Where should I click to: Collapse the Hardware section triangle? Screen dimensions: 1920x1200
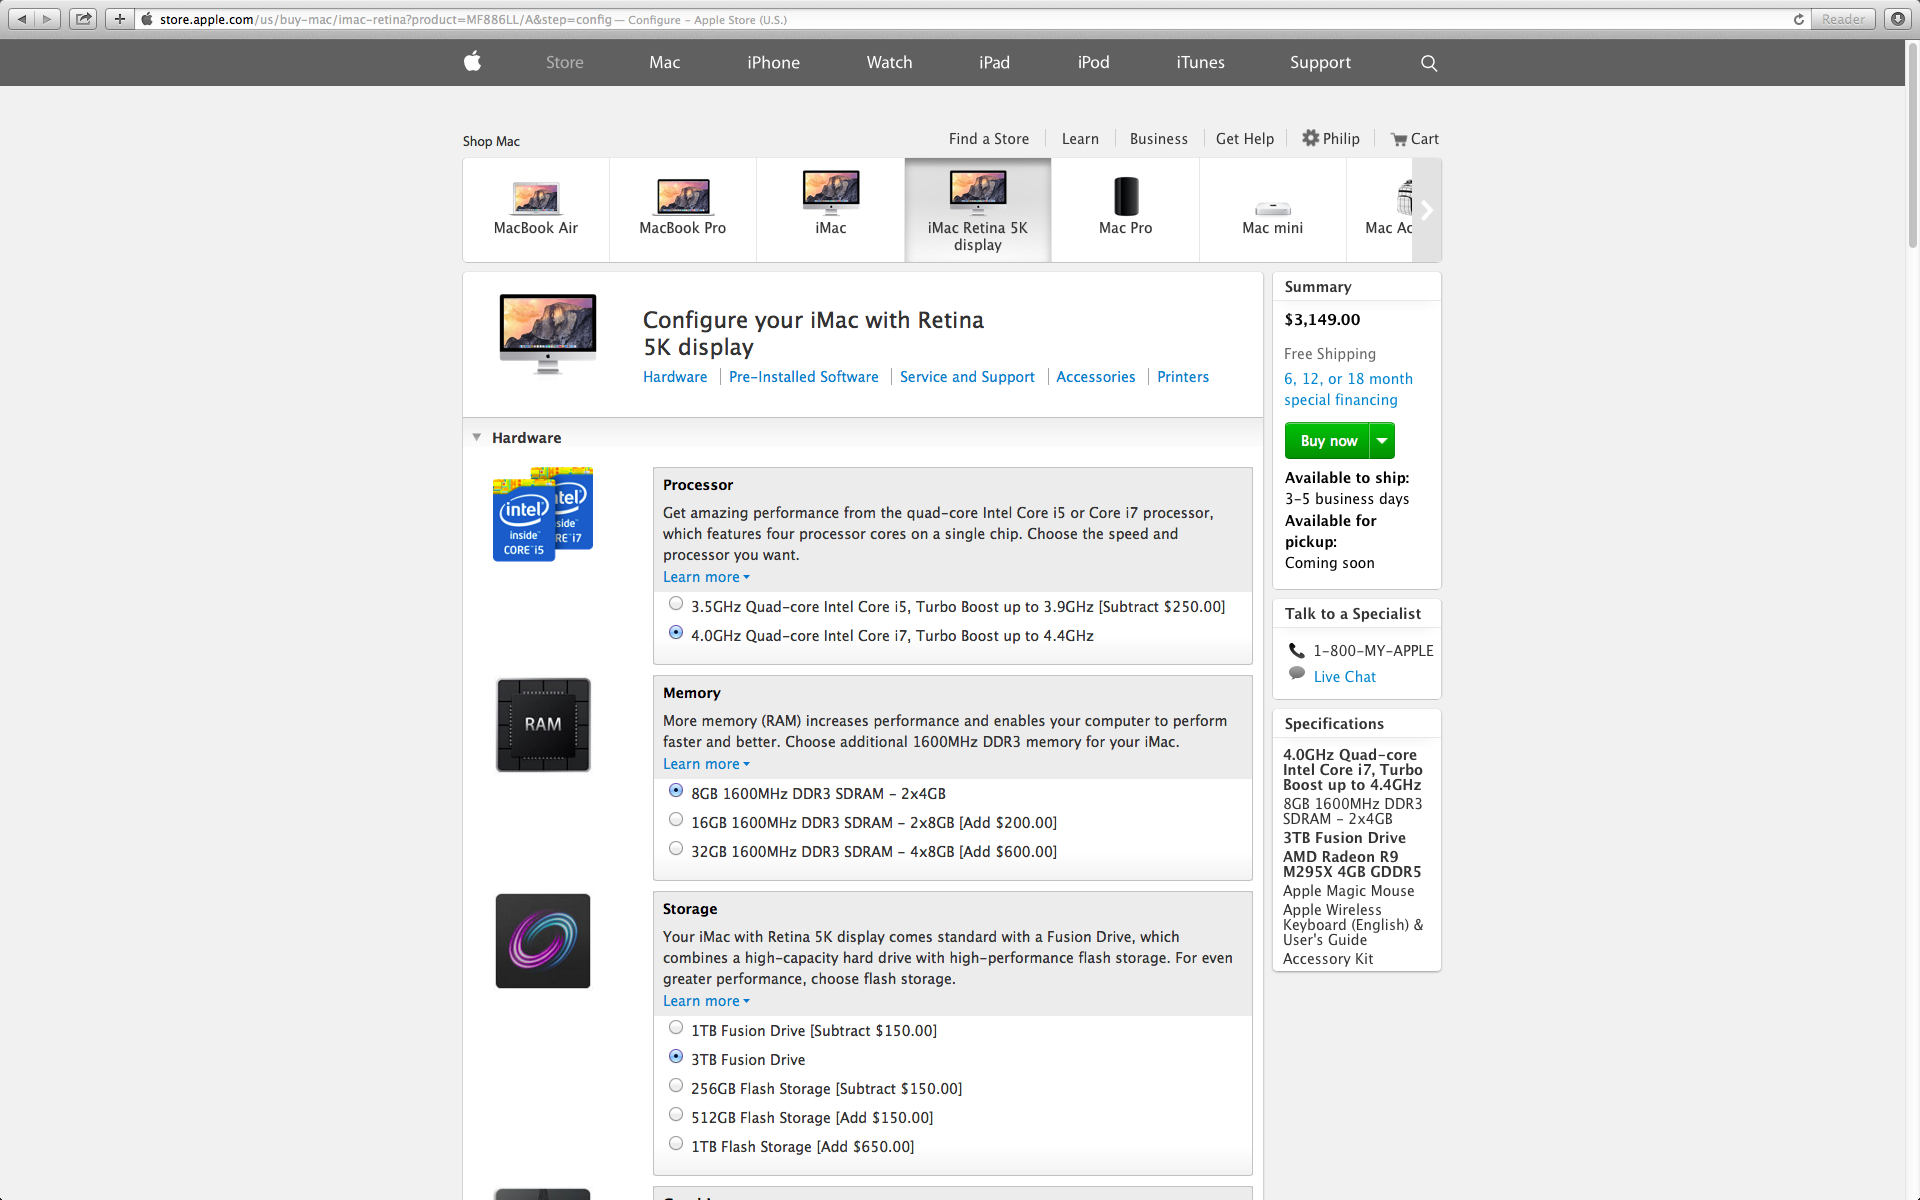(x=477, y=437)
